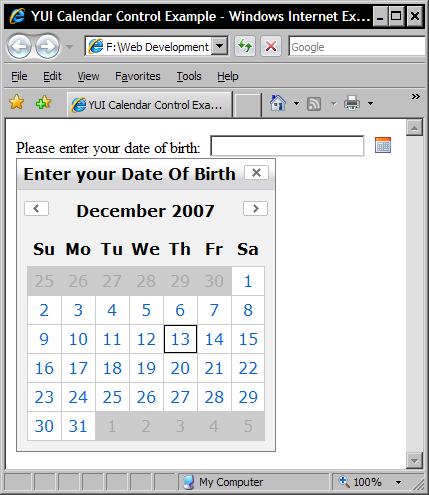429x495 pixels.
Task: Go to next month in calendar
Action: click(255, 209)
